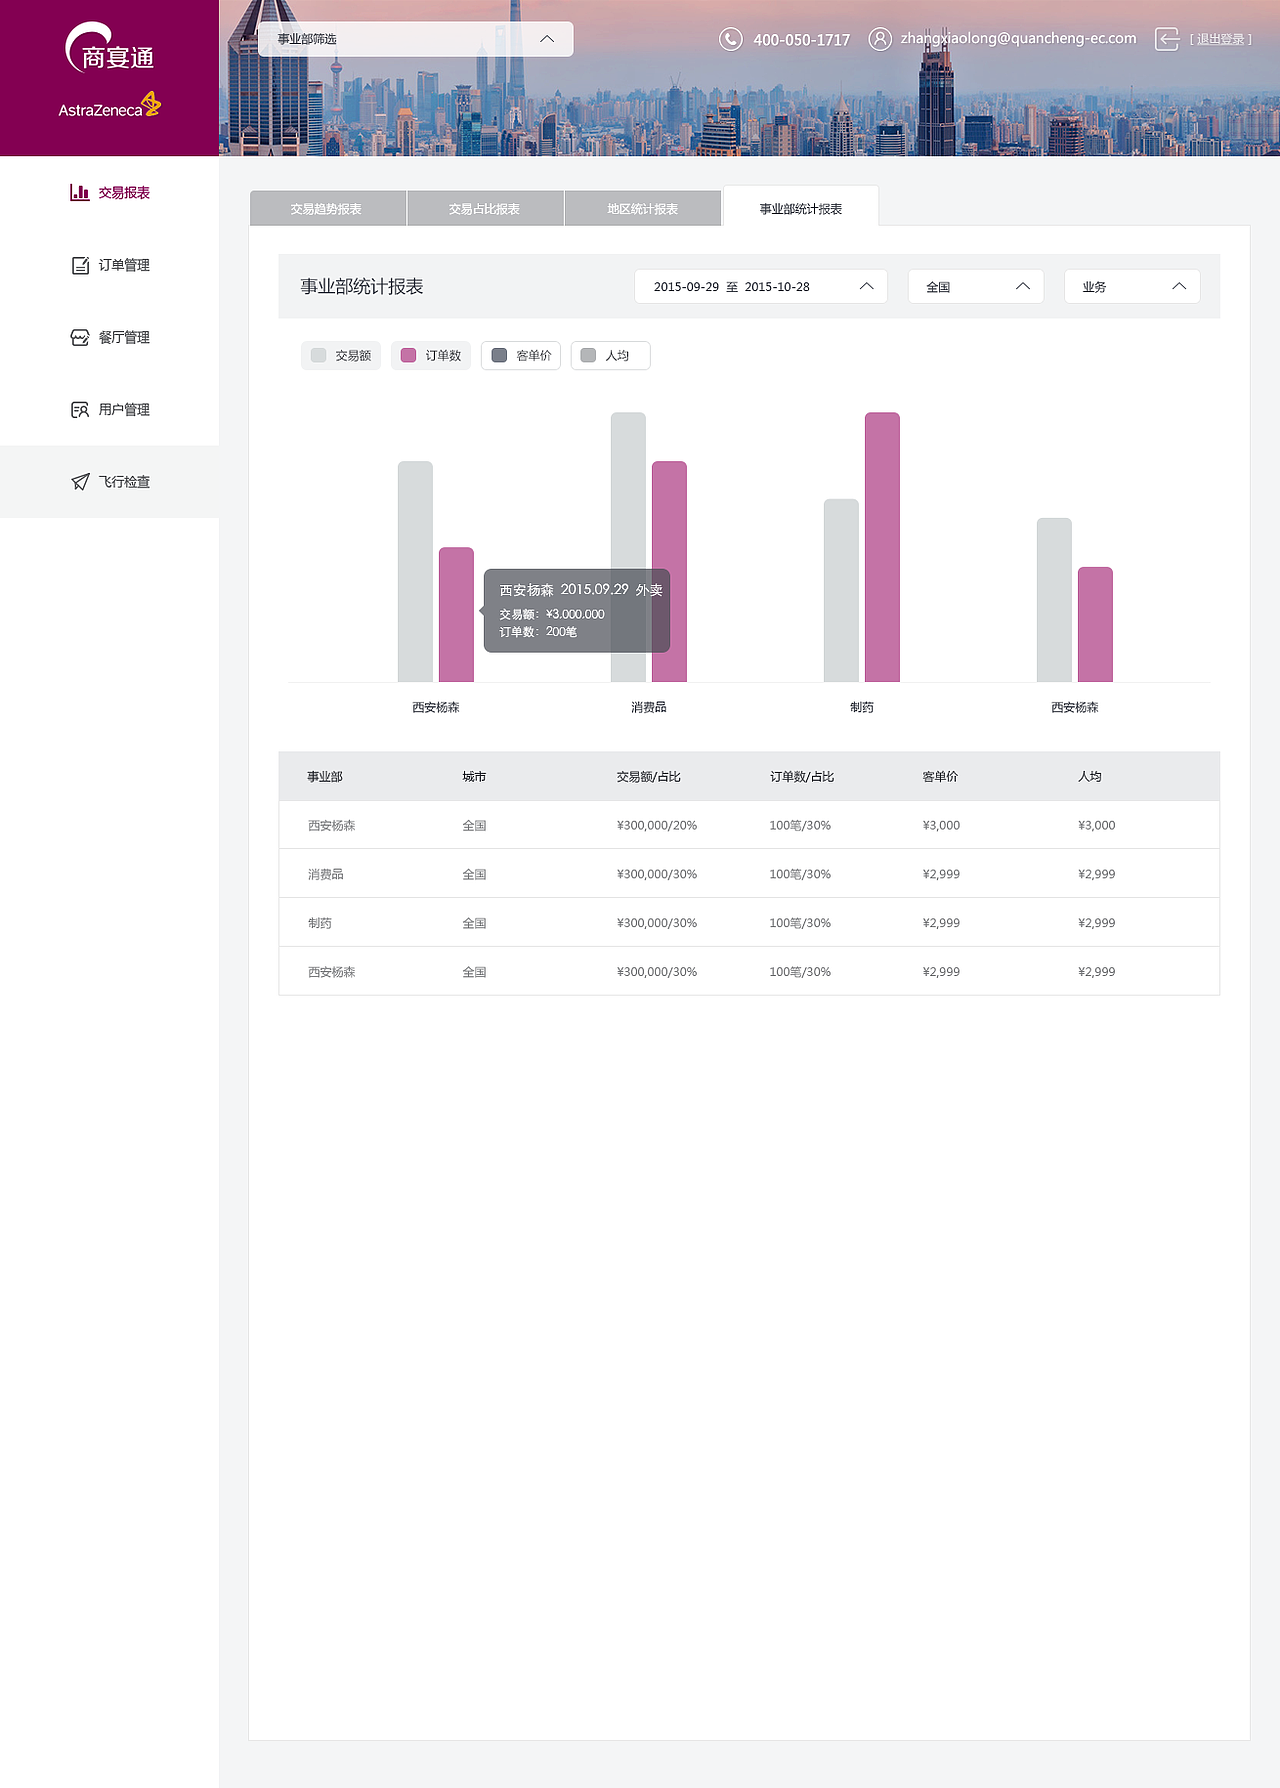Screen dimensions: 1280x1788
Task: Click the 制药 table row name
Action: (320, 923)
